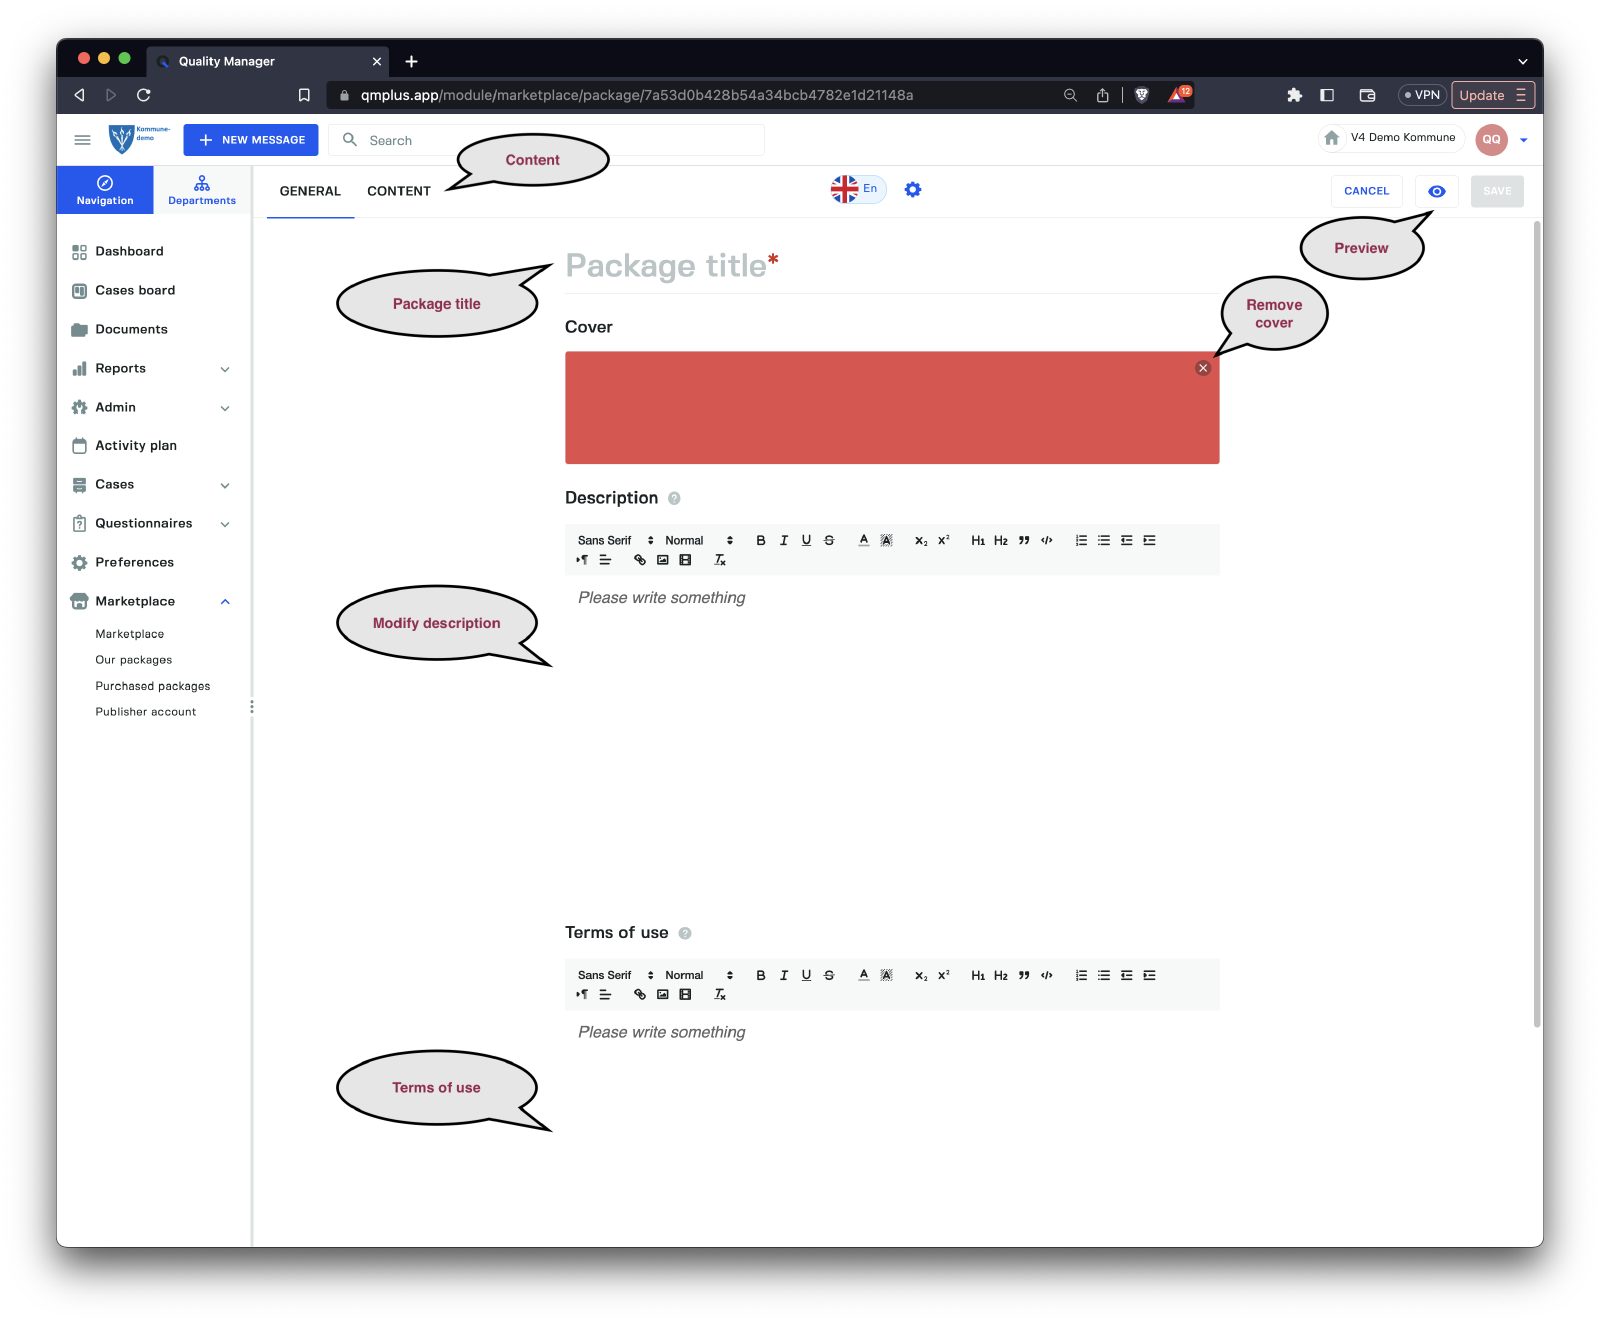This screenshot has height=1322, width=1600.
Task: Click the CANCEL button
Action: tap(1366, 191)
